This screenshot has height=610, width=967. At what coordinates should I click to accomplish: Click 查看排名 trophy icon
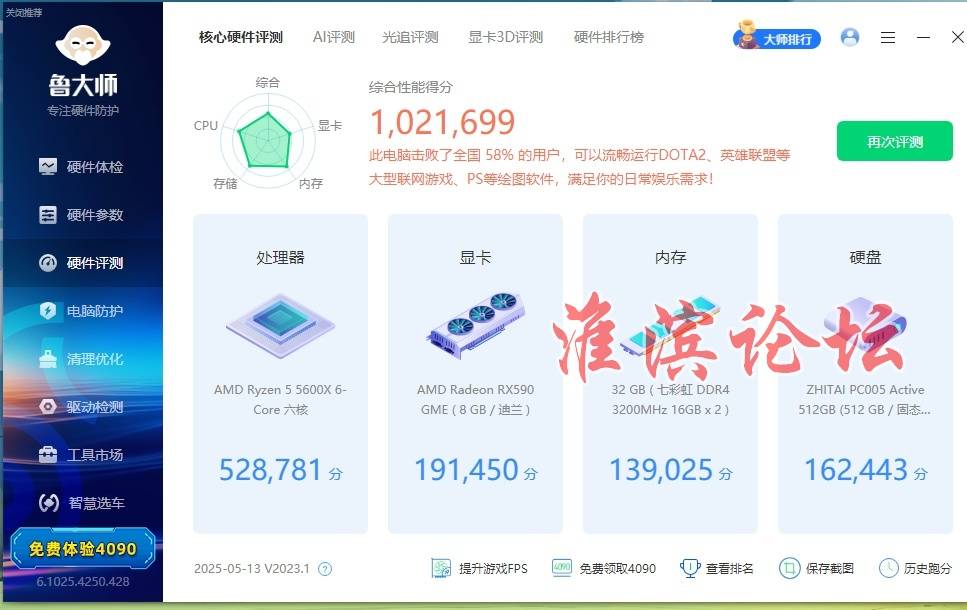coord(689,568)
